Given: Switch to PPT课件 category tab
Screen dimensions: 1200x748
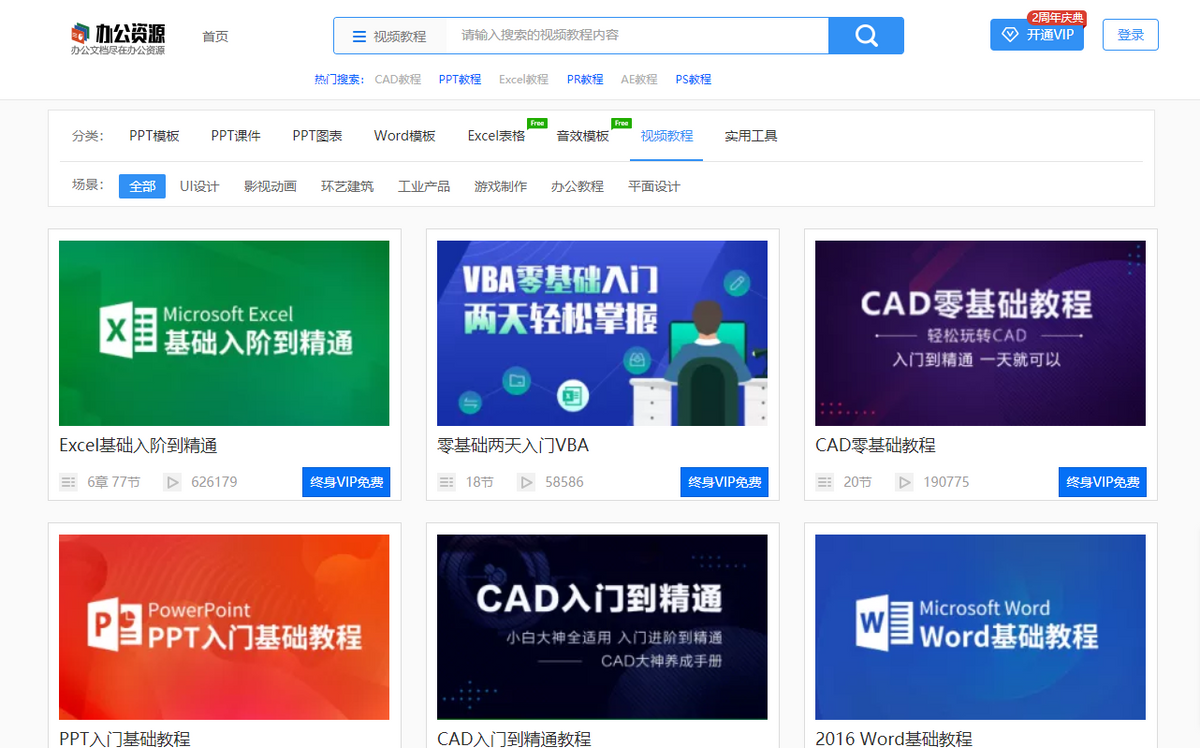Looking at the screenshot, I should [x=236, y=136].
